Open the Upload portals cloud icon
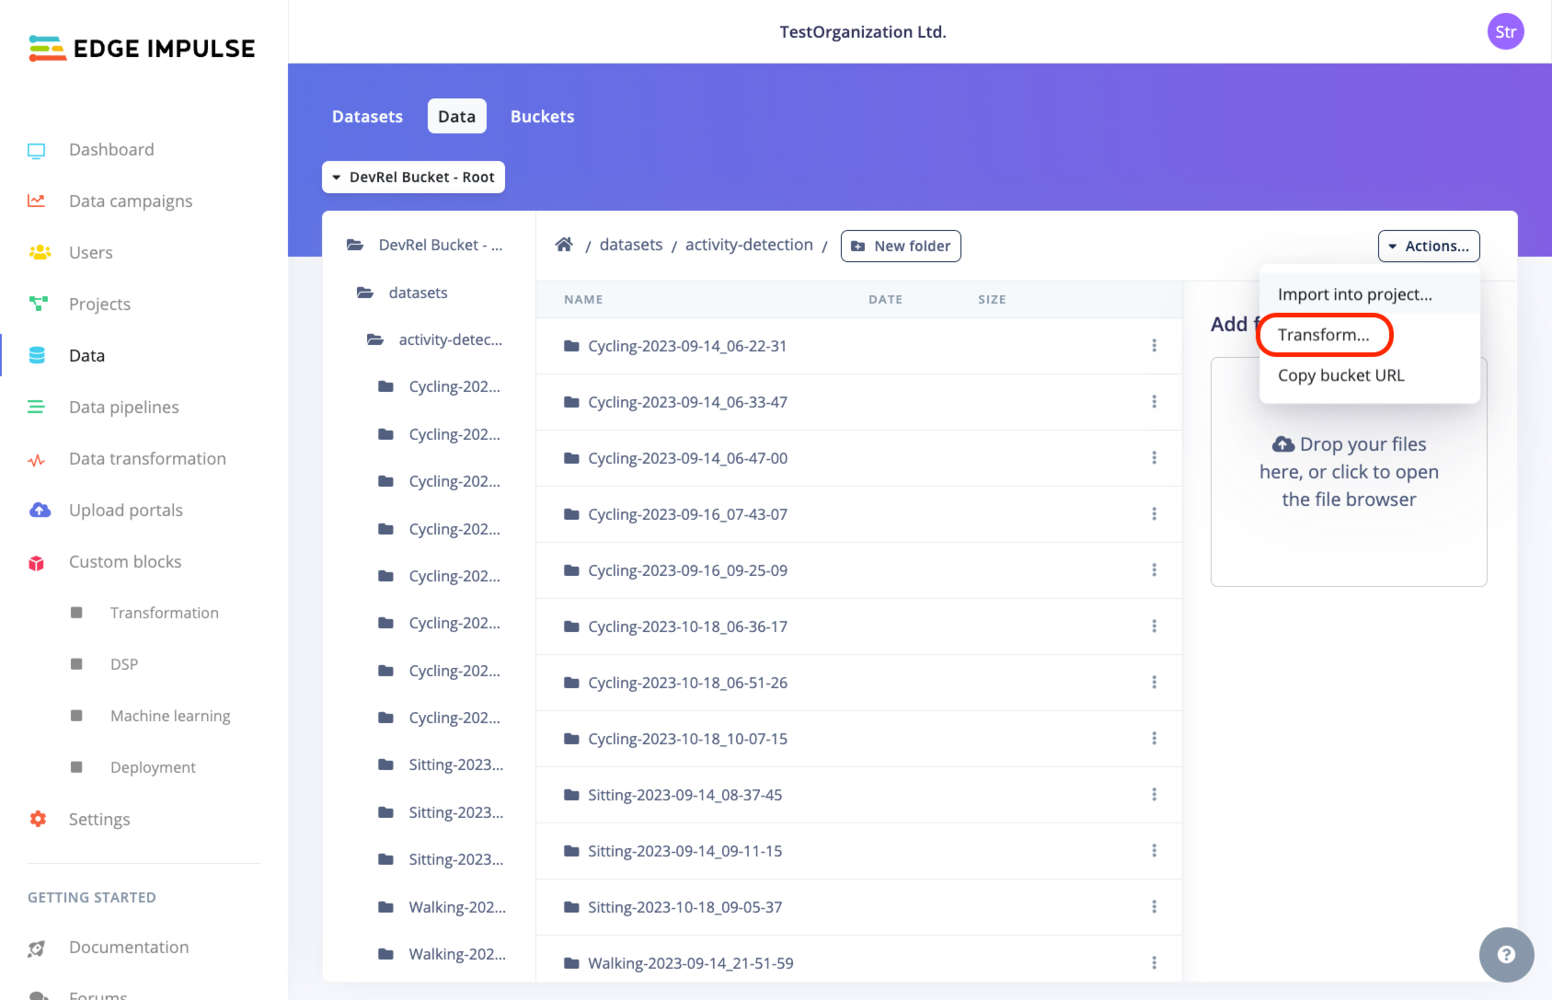 [39, 510]
